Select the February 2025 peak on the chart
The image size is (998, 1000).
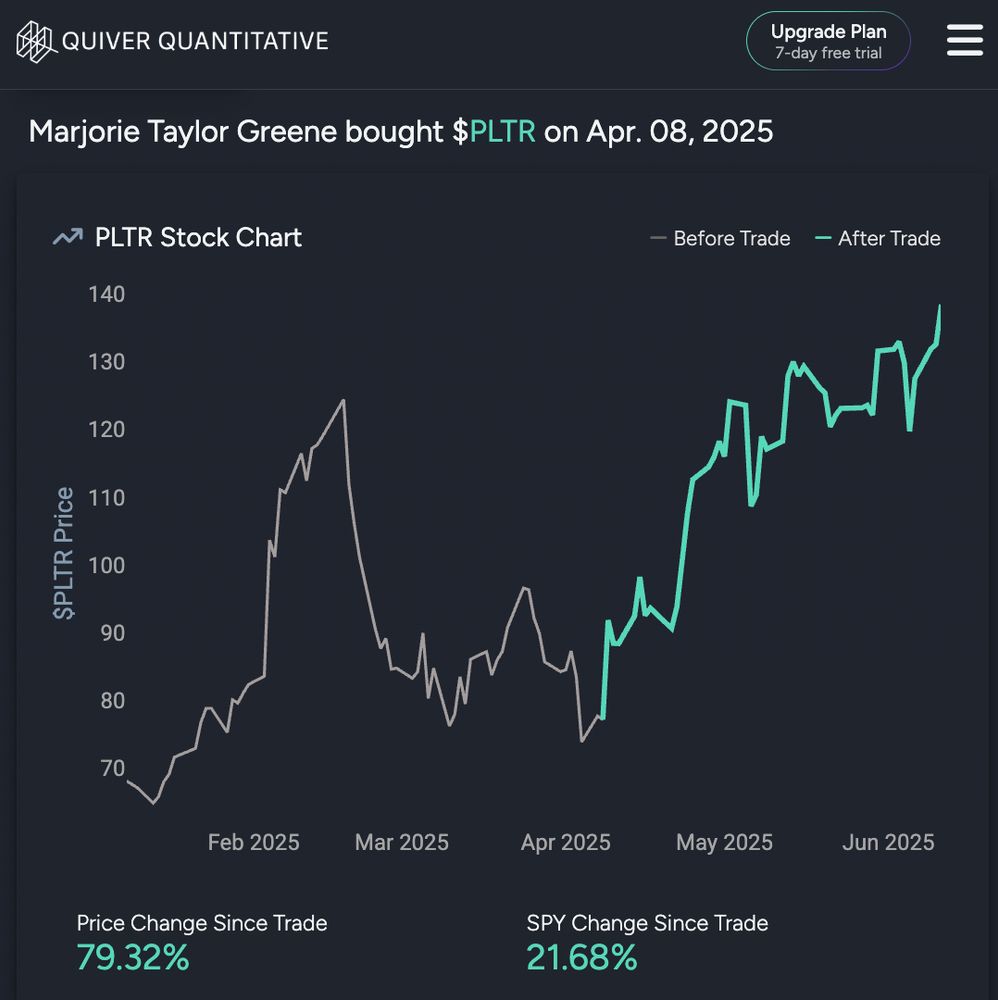point(344,401)
